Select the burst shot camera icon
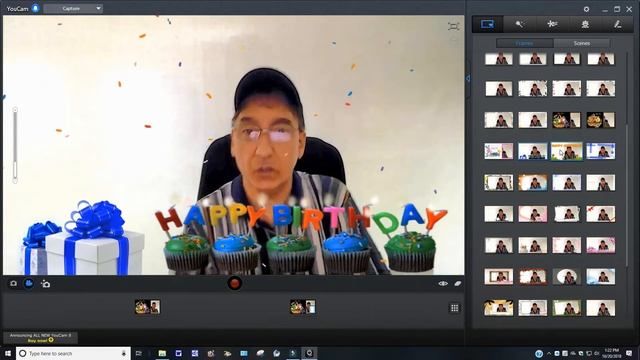This screenshot has width=640, height=360. [x=45, y=283]
